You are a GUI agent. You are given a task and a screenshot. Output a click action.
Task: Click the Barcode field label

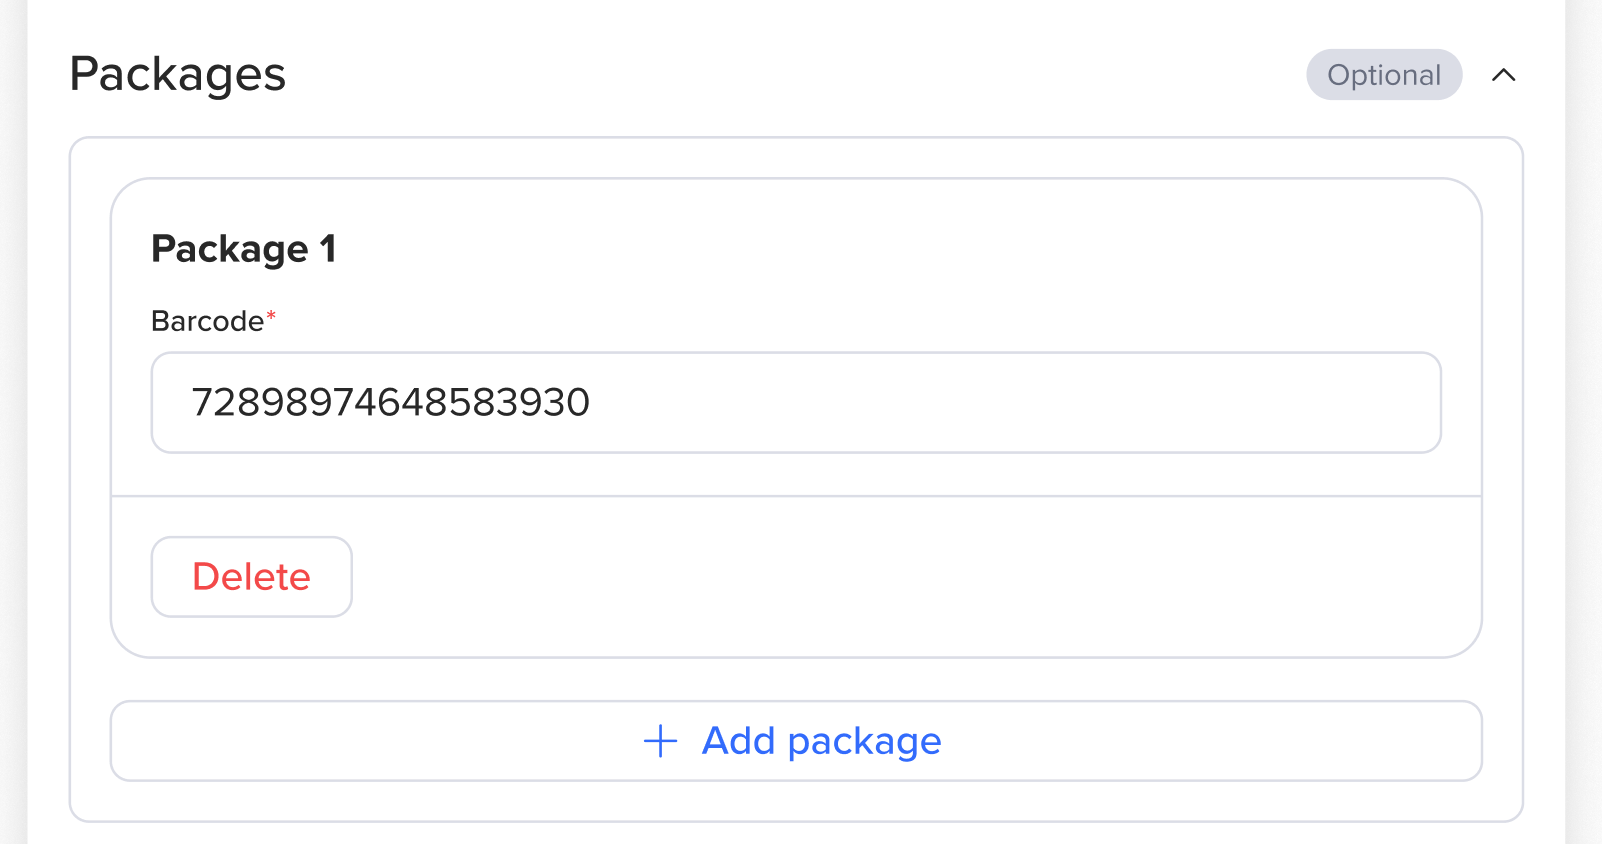tap(207, 321)
